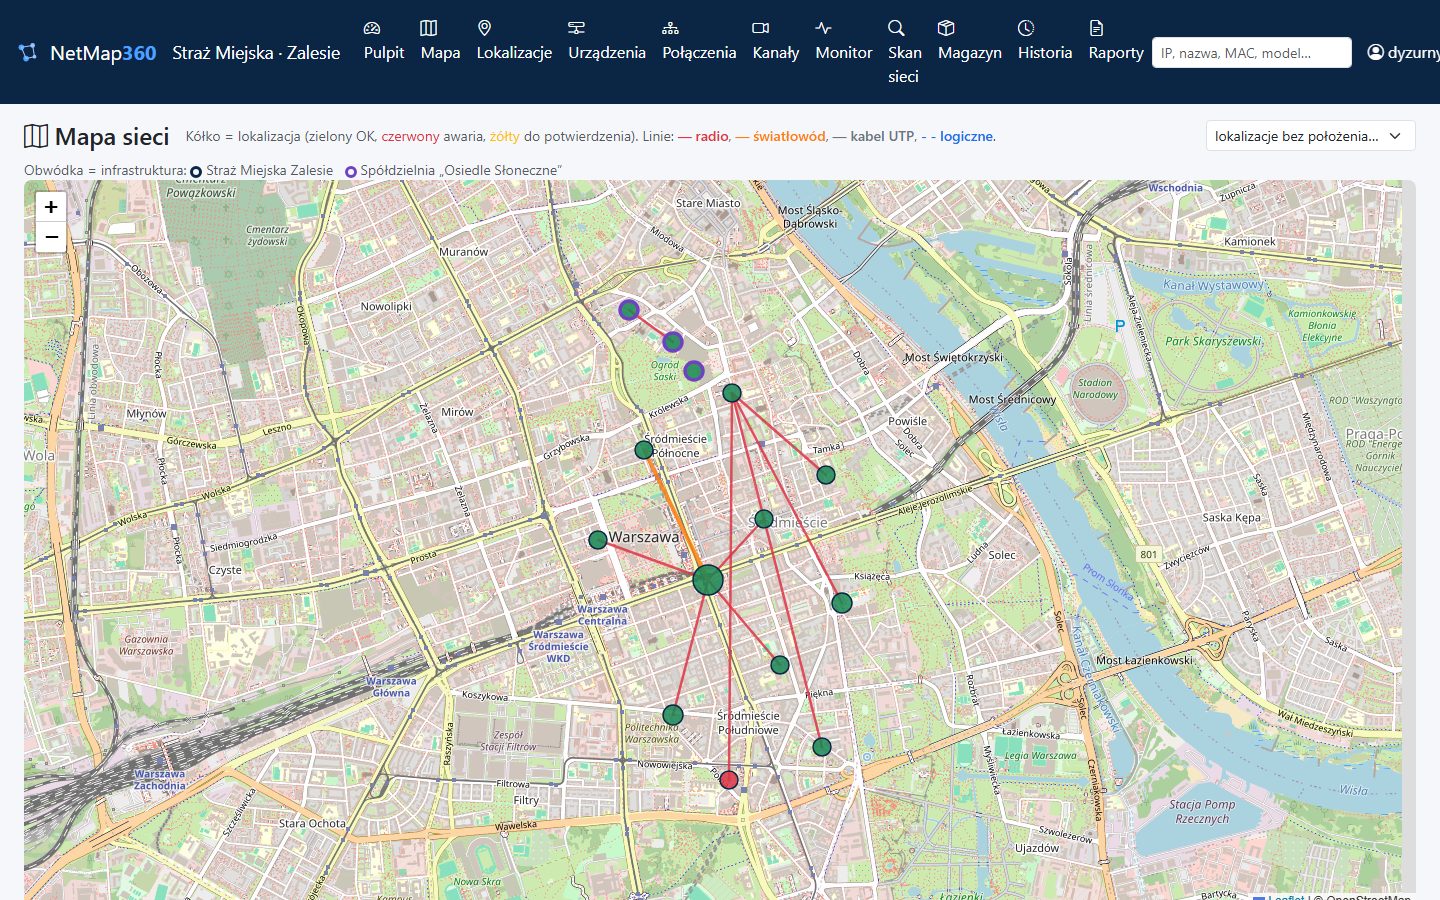Click the green node near Piękna street

coord(780,665)
